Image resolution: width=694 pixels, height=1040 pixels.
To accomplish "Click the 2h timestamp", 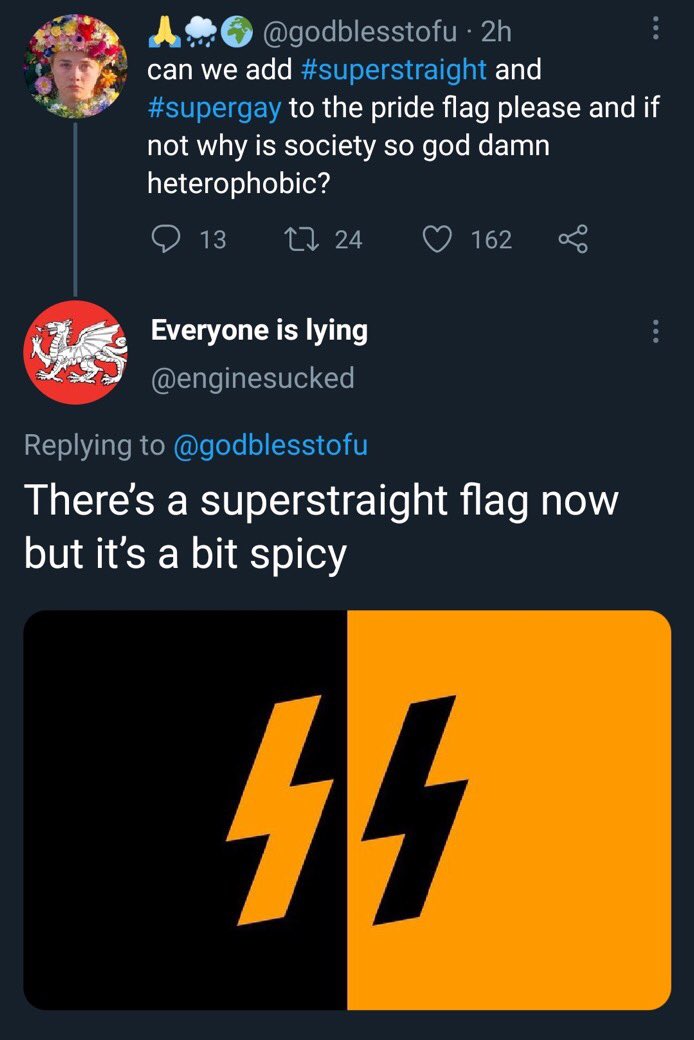I will [495, 33].
